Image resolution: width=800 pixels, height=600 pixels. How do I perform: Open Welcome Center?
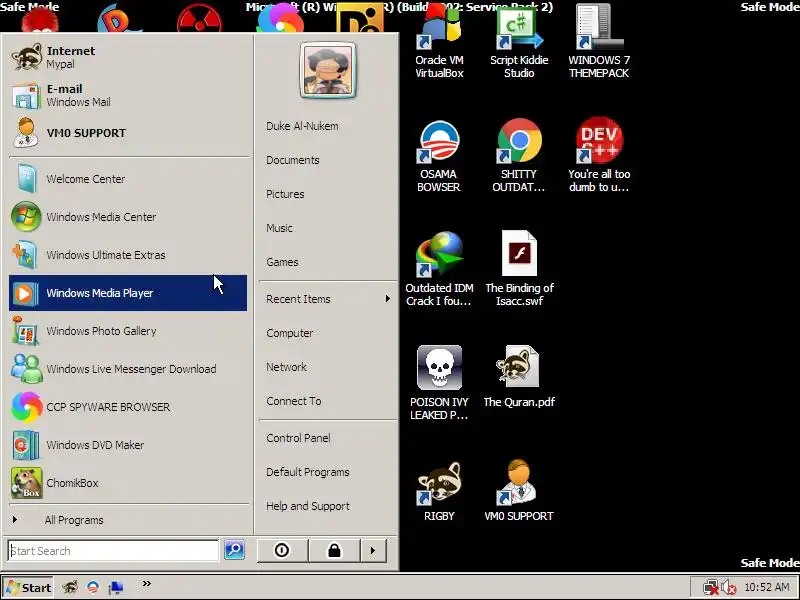click(128, 179)
